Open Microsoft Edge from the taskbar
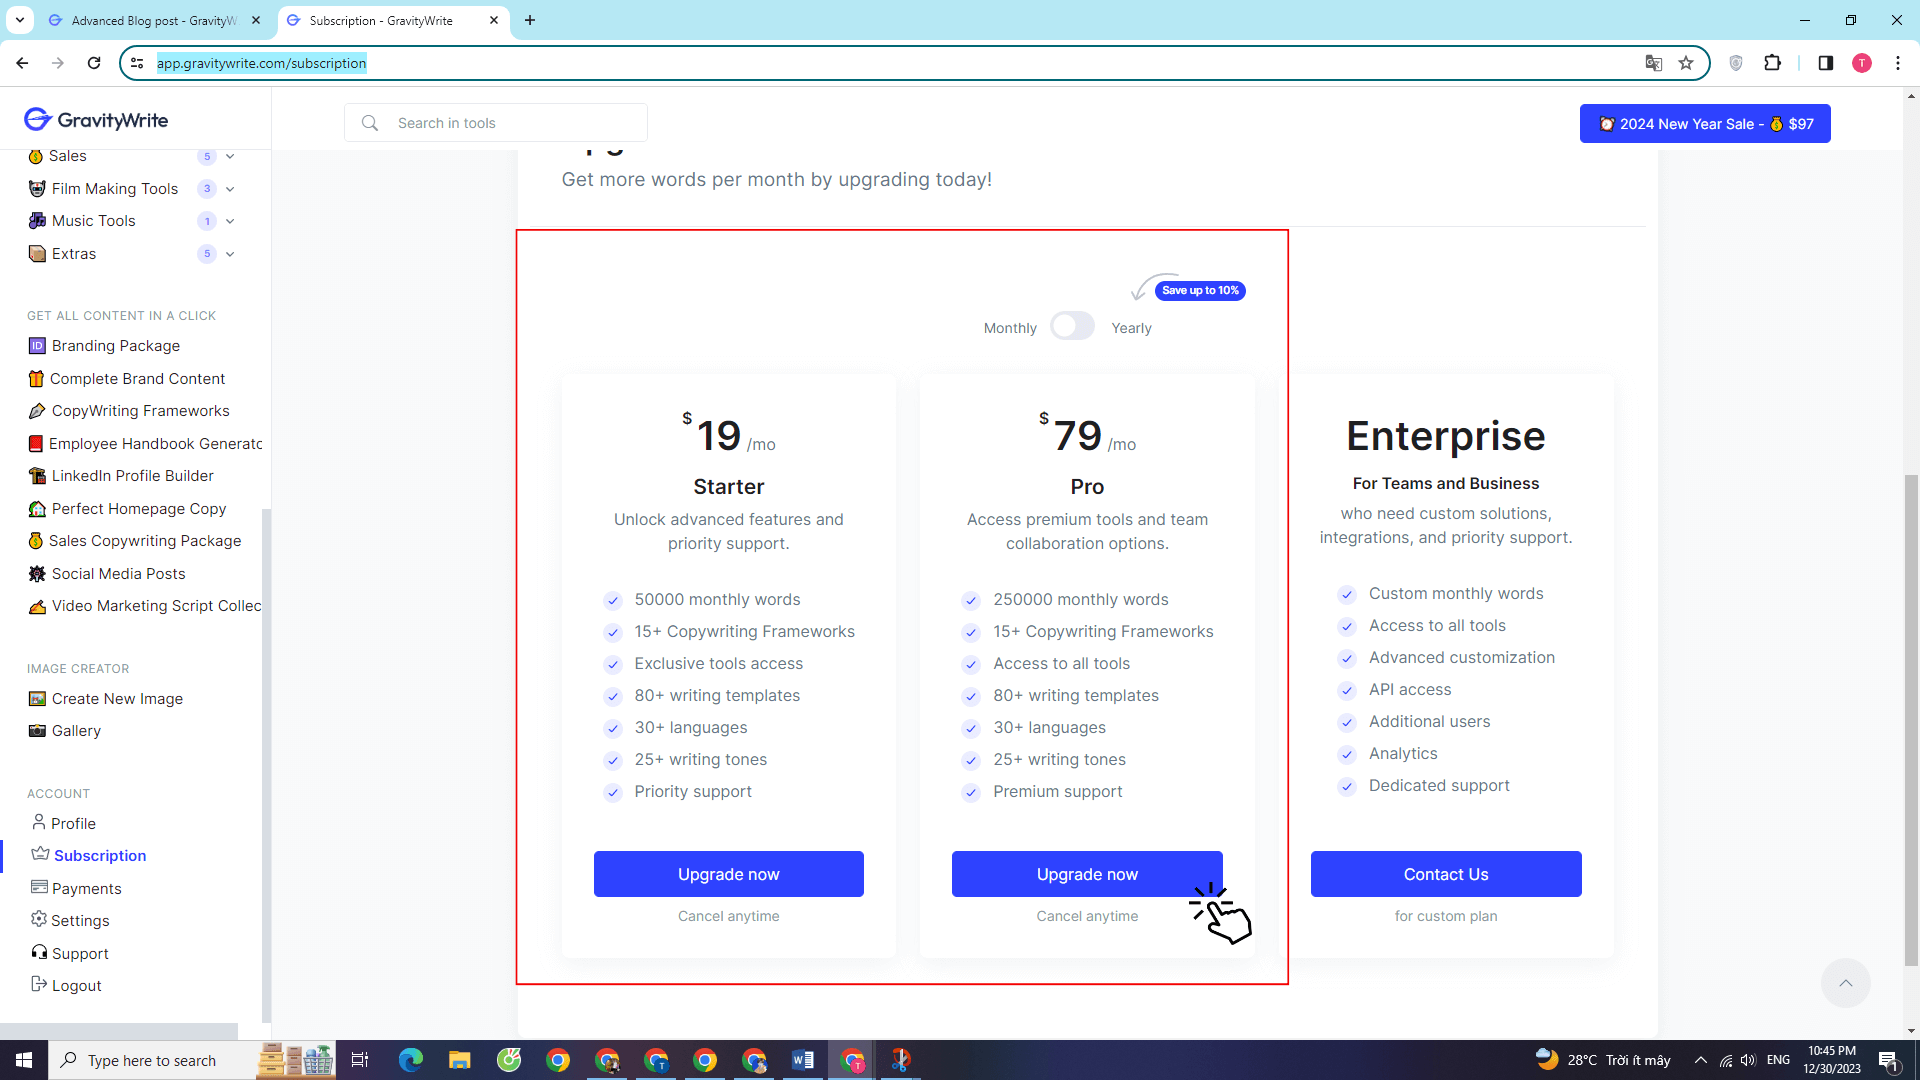The image size is (1920, 1080). click(410, 1060)
